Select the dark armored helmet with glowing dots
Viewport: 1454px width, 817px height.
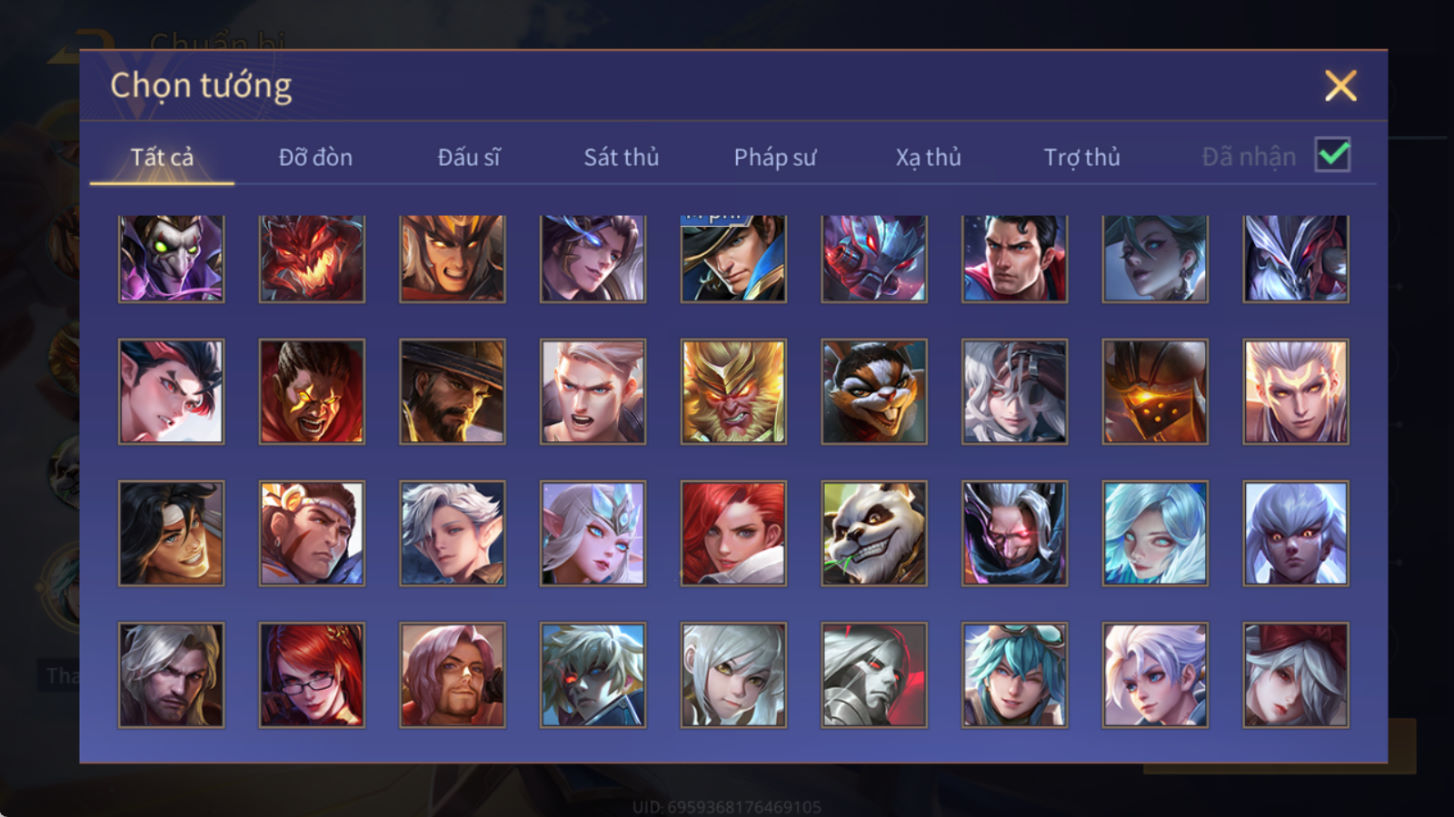(1155, 391)
